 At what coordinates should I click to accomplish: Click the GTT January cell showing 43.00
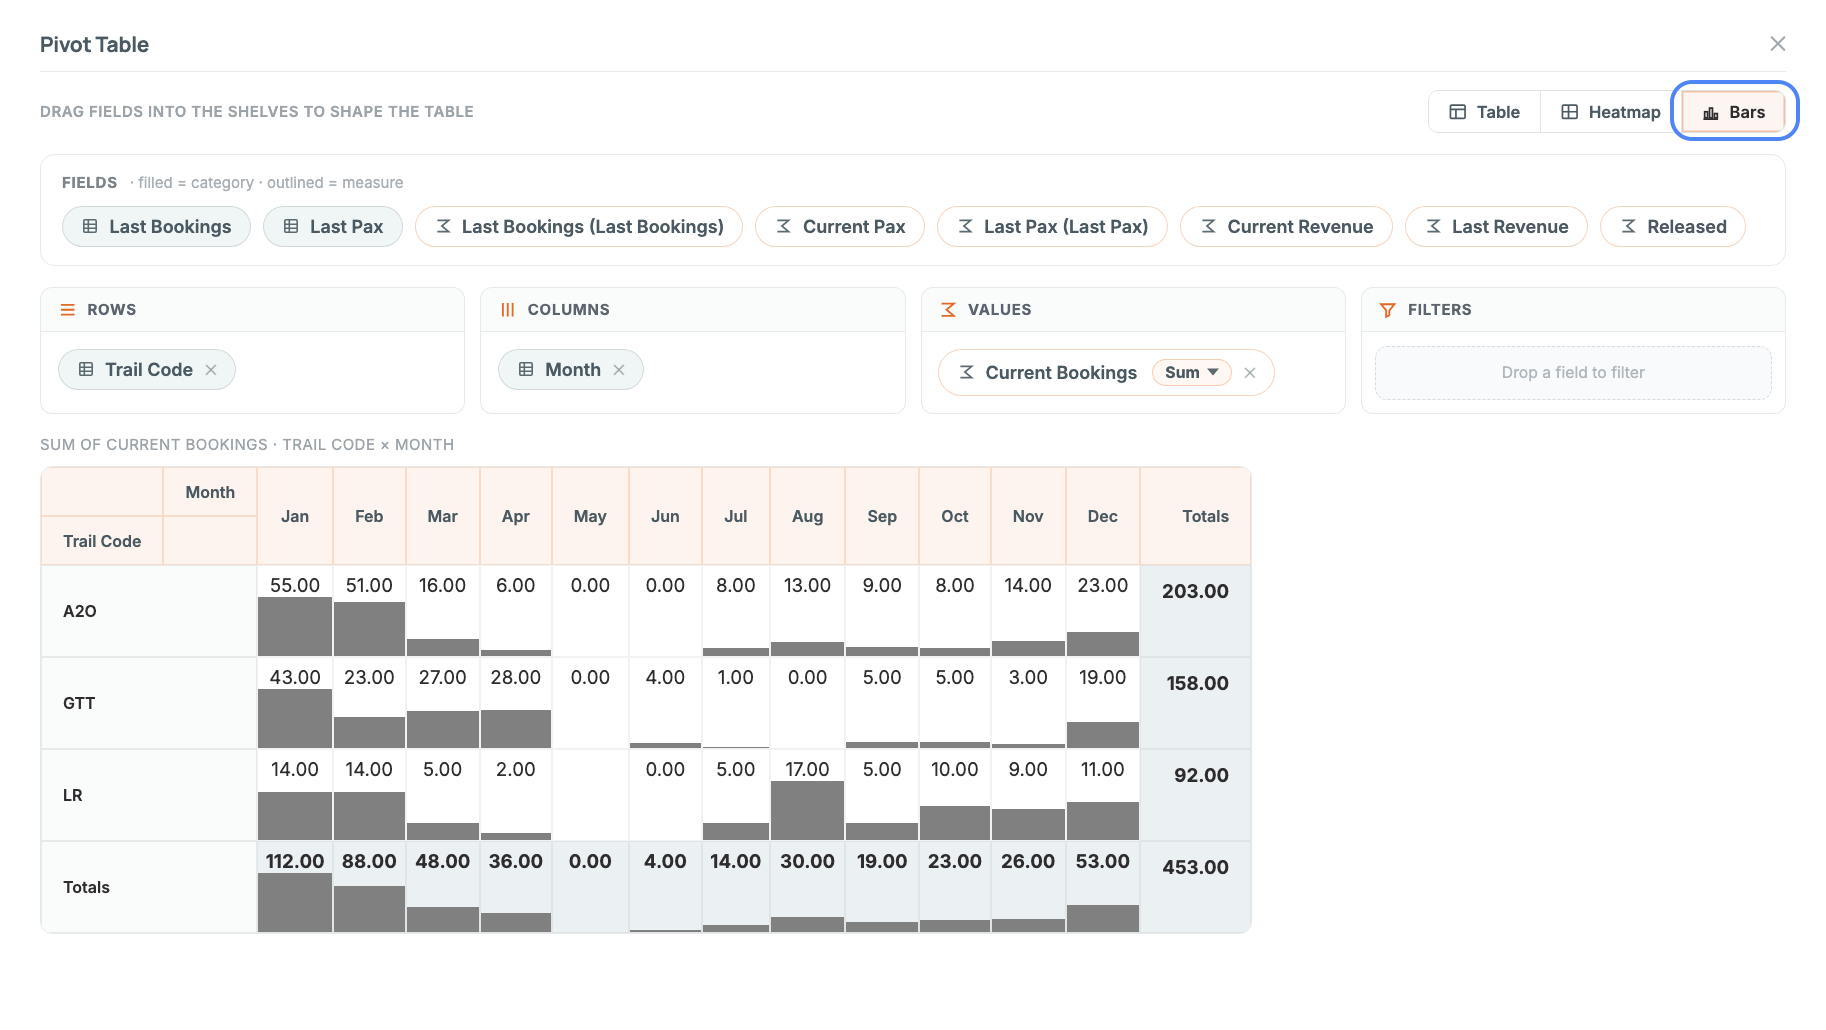[295, 703]
